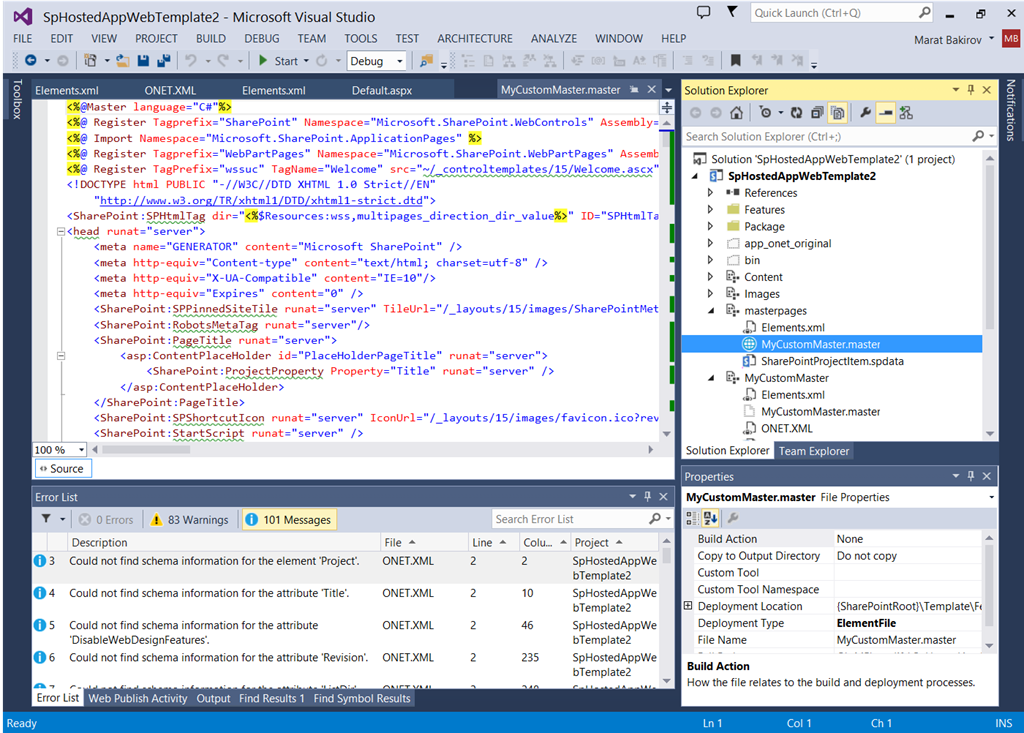Click the Properties wrench icon in Solution Explorer

tap(865, 113)
